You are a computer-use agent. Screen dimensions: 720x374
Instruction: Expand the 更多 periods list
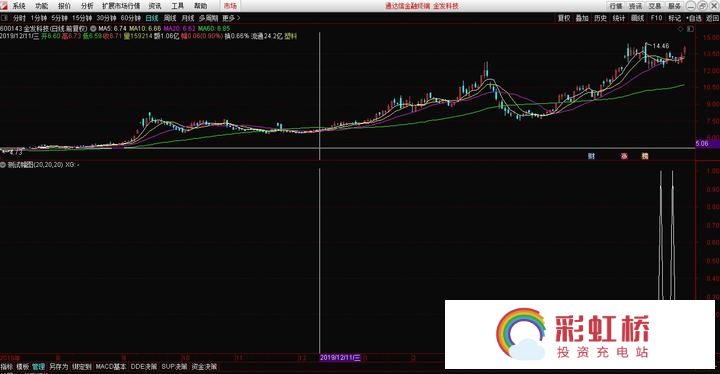pos(231,18)
